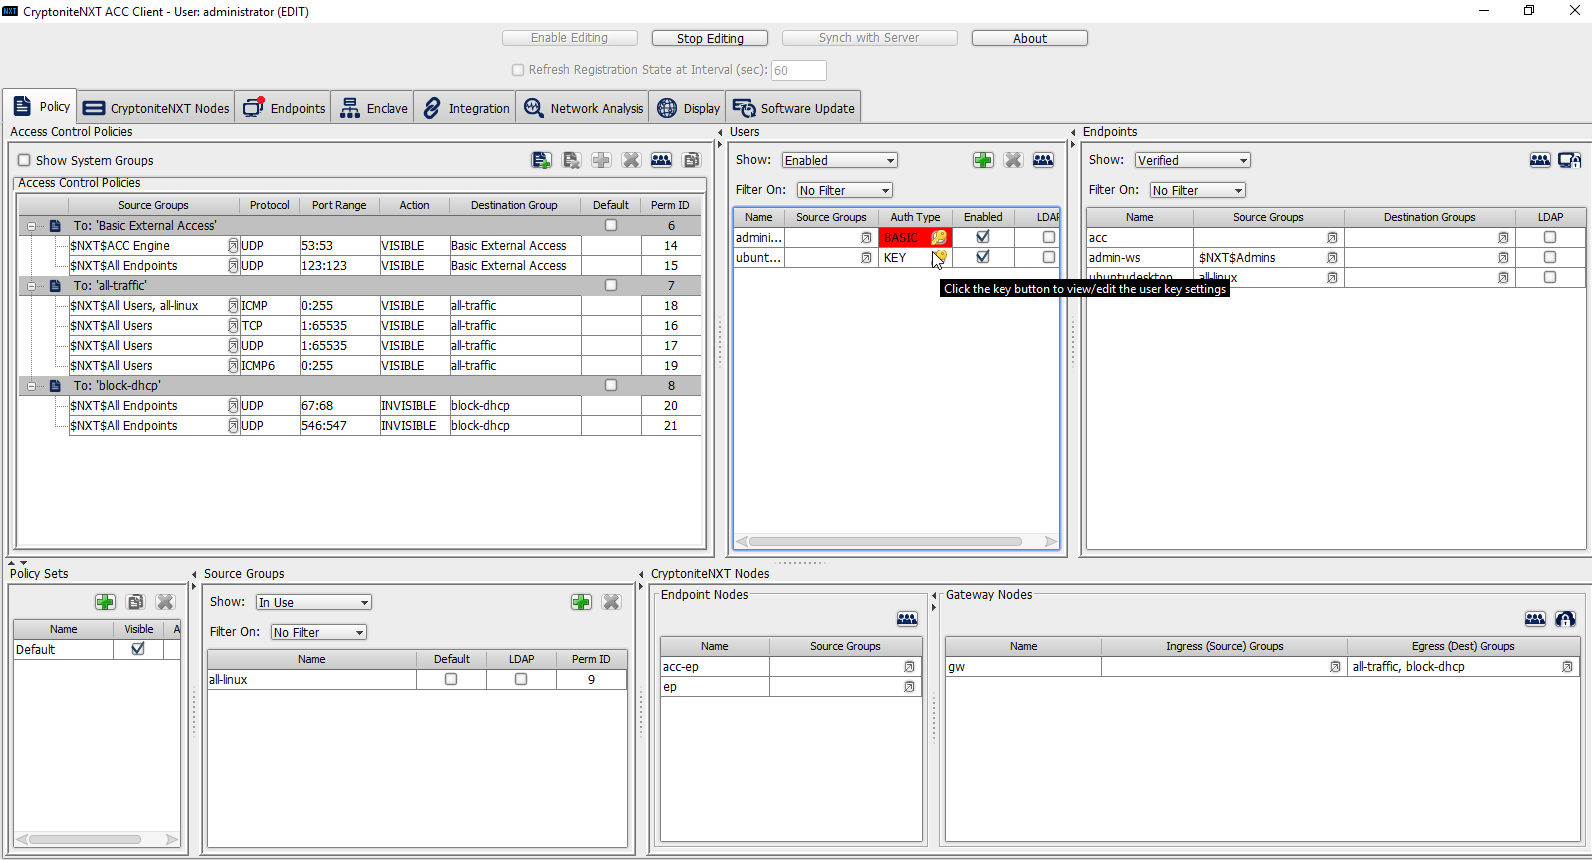This screenshot has height=860, width=1592.
Task: Select 'all-linux' source group row
Action: [x=417, y=680]
